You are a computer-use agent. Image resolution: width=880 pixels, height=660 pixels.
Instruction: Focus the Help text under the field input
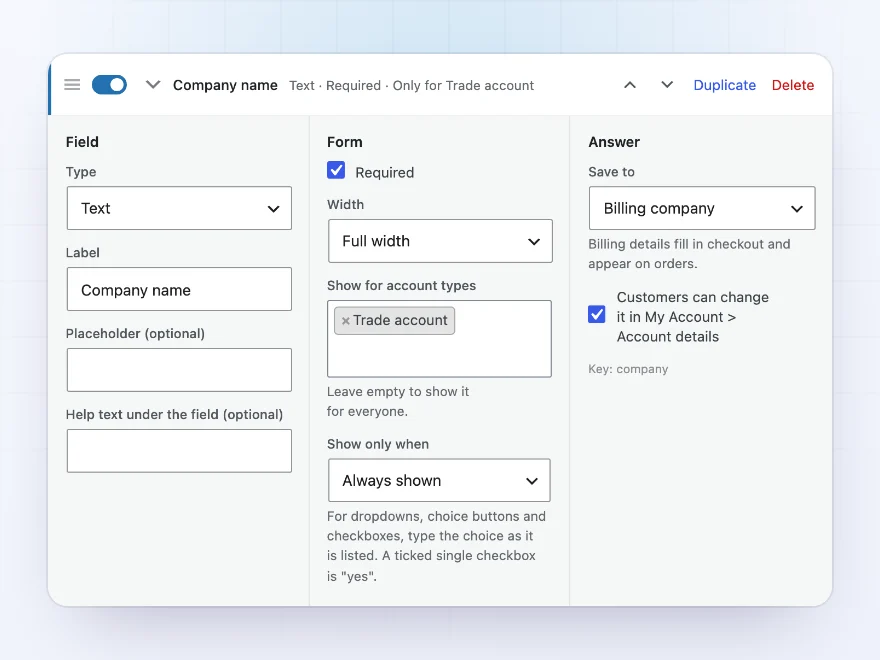click(179, 451)
